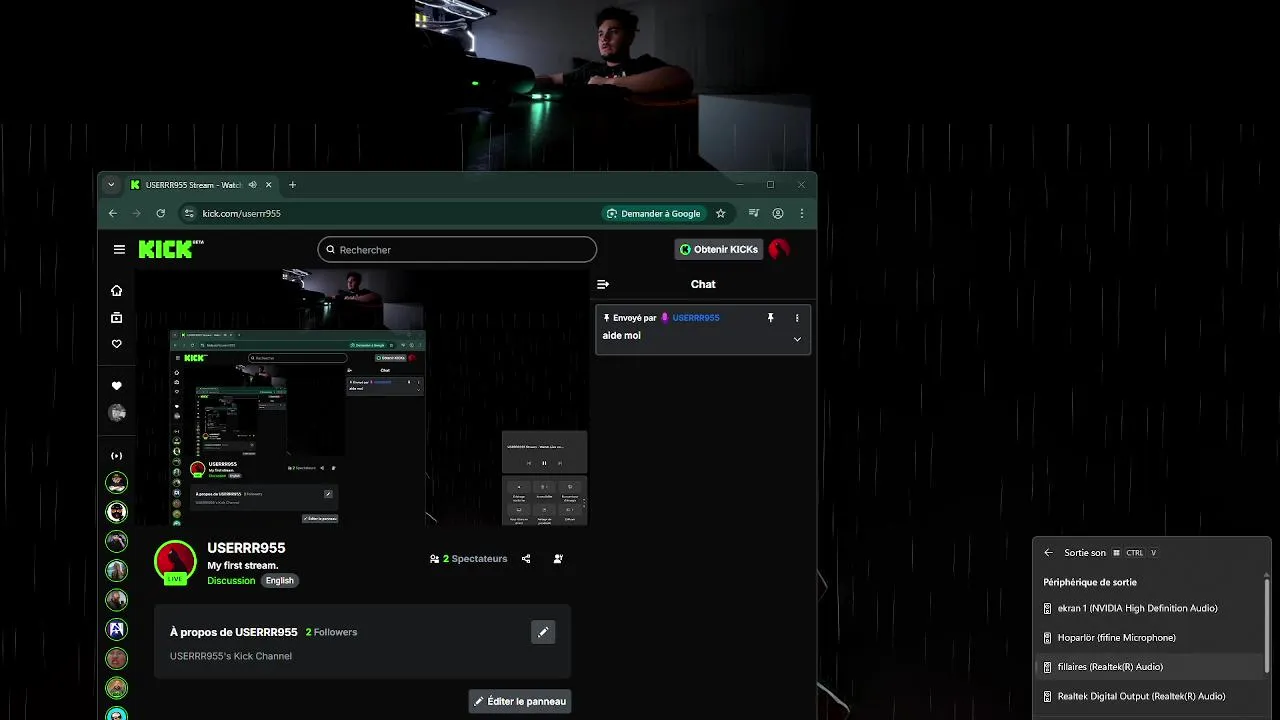The width and height of the screenshot is (1280, 720).
Task: Click the filled white heart sidebar icon
Action: click(116, 386)
